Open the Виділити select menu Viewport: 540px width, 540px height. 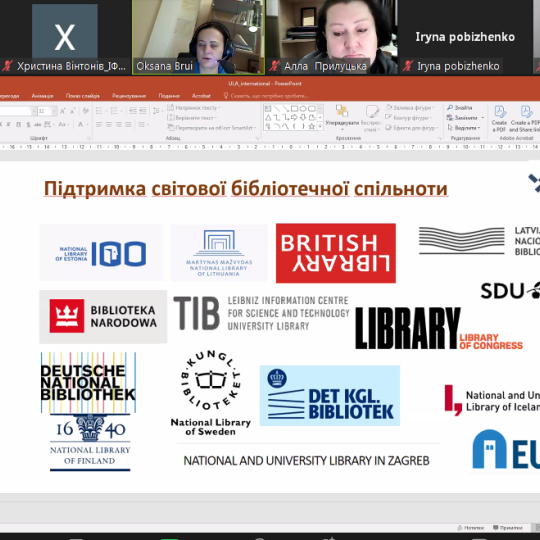click(464, 128)
